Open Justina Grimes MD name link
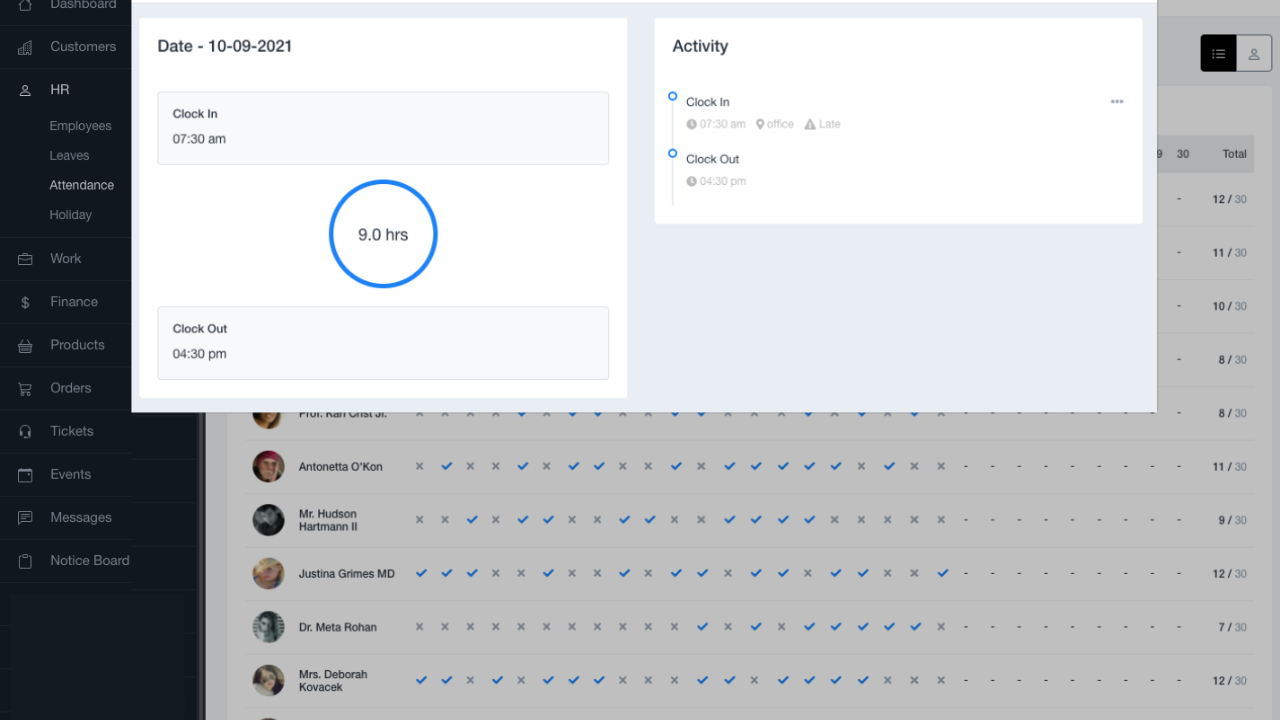 click(347, 574)
